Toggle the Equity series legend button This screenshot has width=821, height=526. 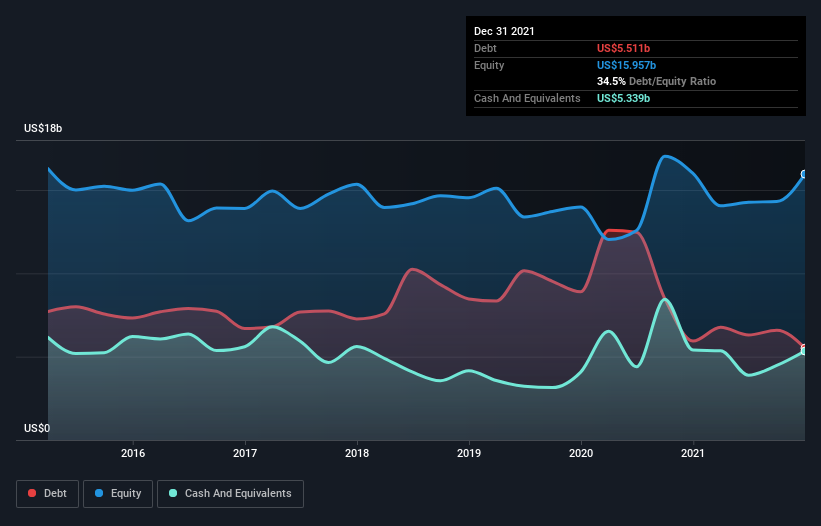click(x=118, y=494)
